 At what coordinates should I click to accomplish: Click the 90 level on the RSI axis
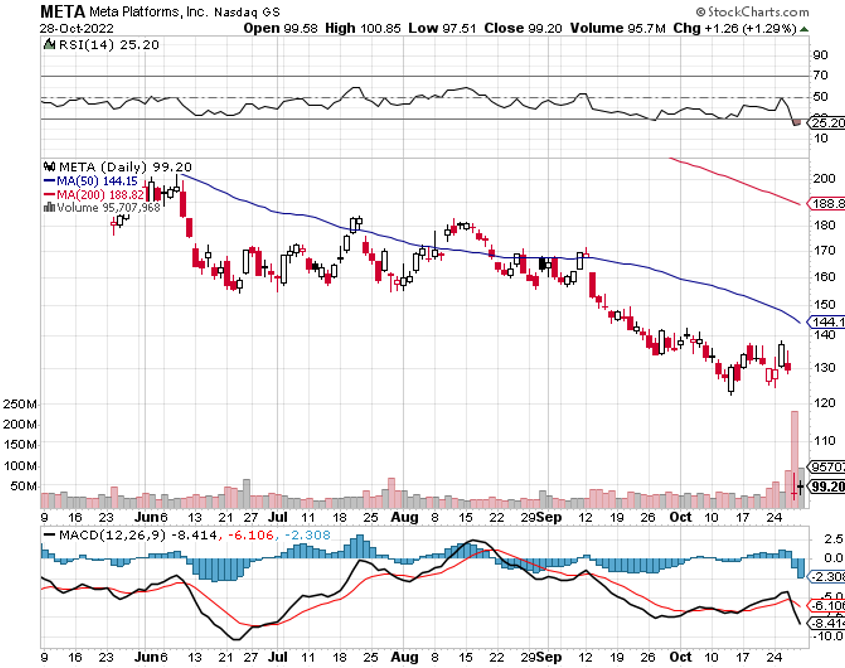820,55
